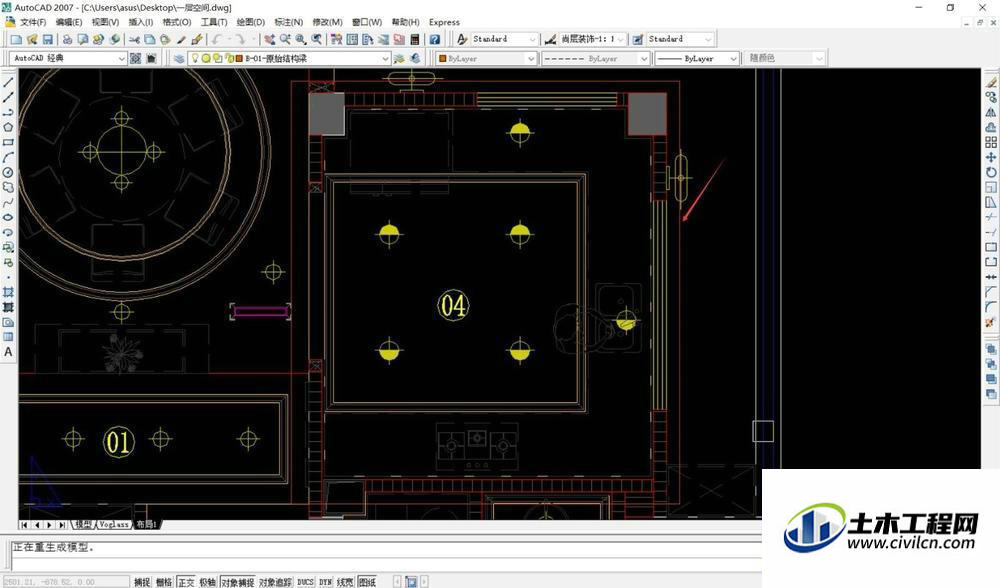Open the 修改(M) menu

pos(327,22)
